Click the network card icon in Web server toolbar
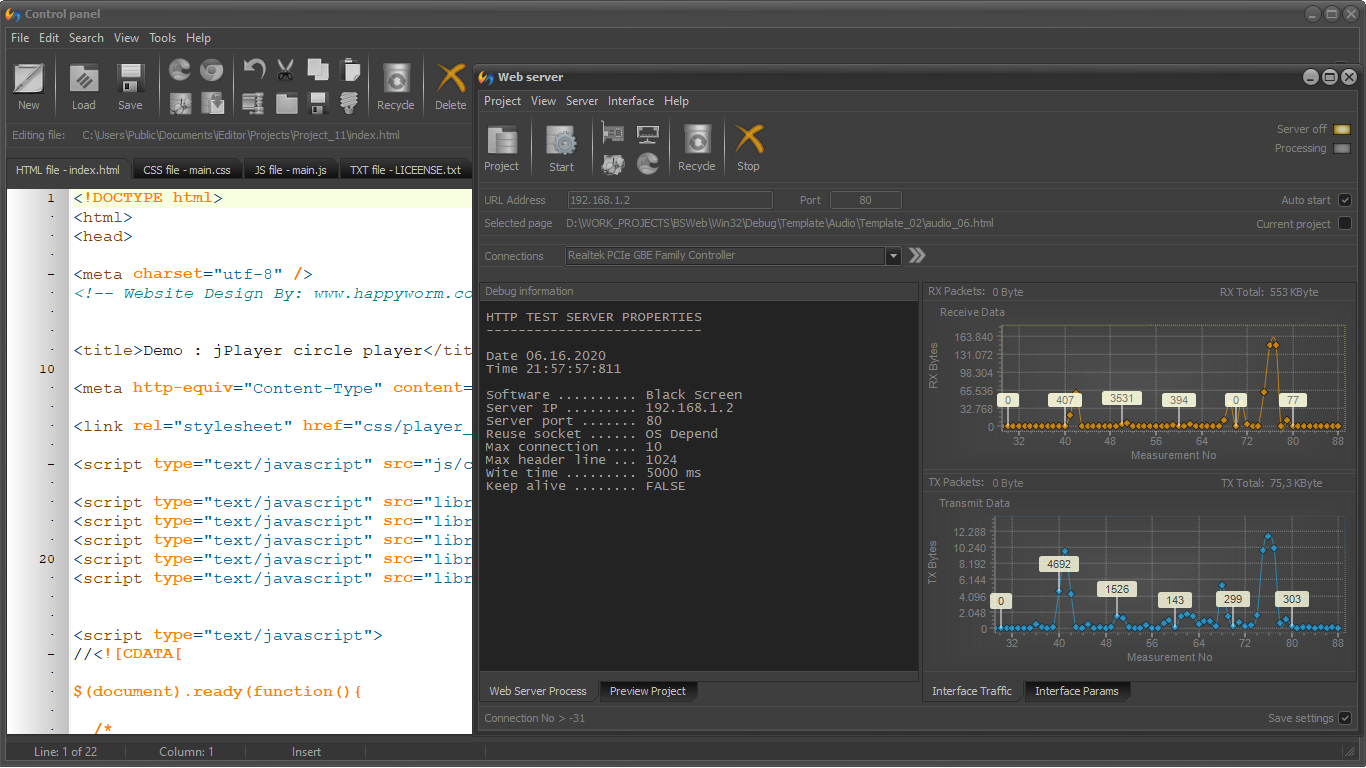 click(613, 134)
